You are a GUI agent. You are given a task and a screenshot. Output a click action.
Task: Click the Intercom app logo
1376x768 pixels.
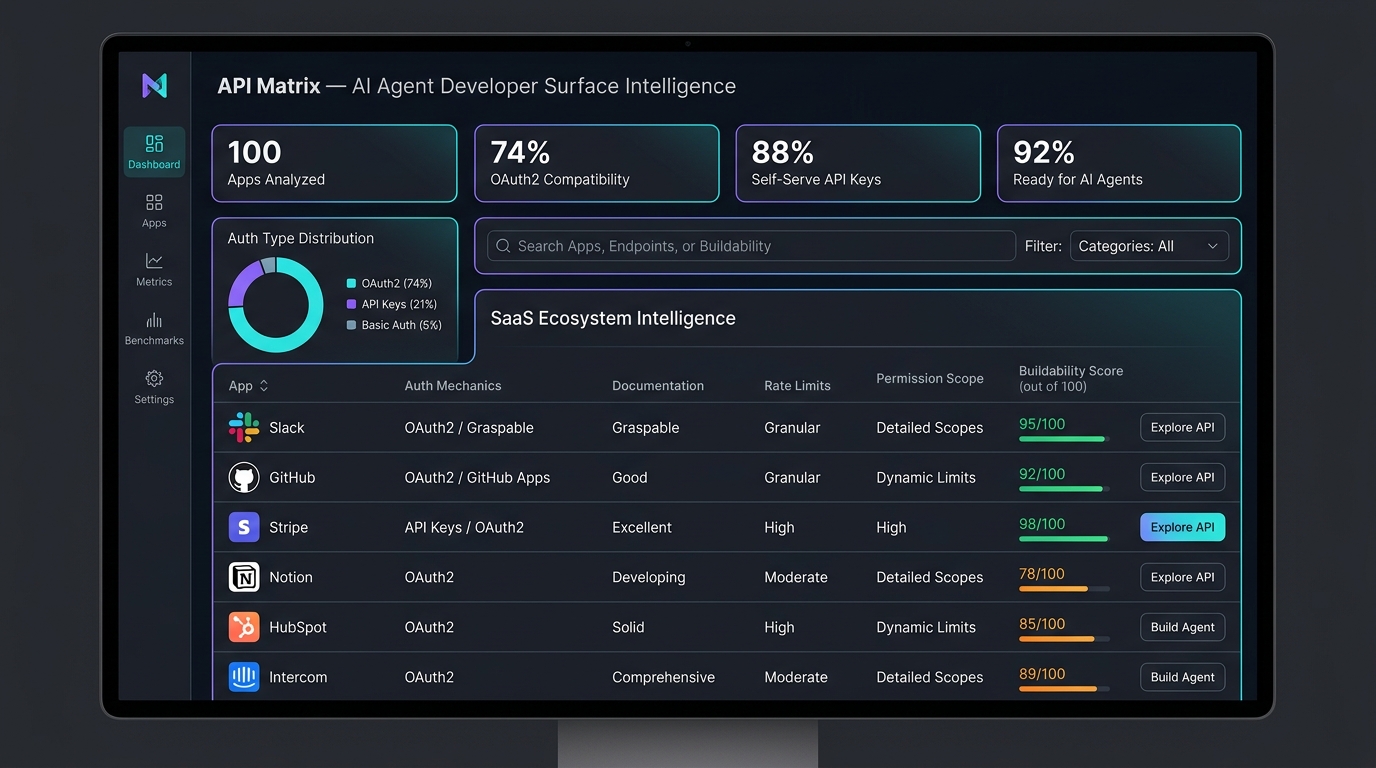244,677
